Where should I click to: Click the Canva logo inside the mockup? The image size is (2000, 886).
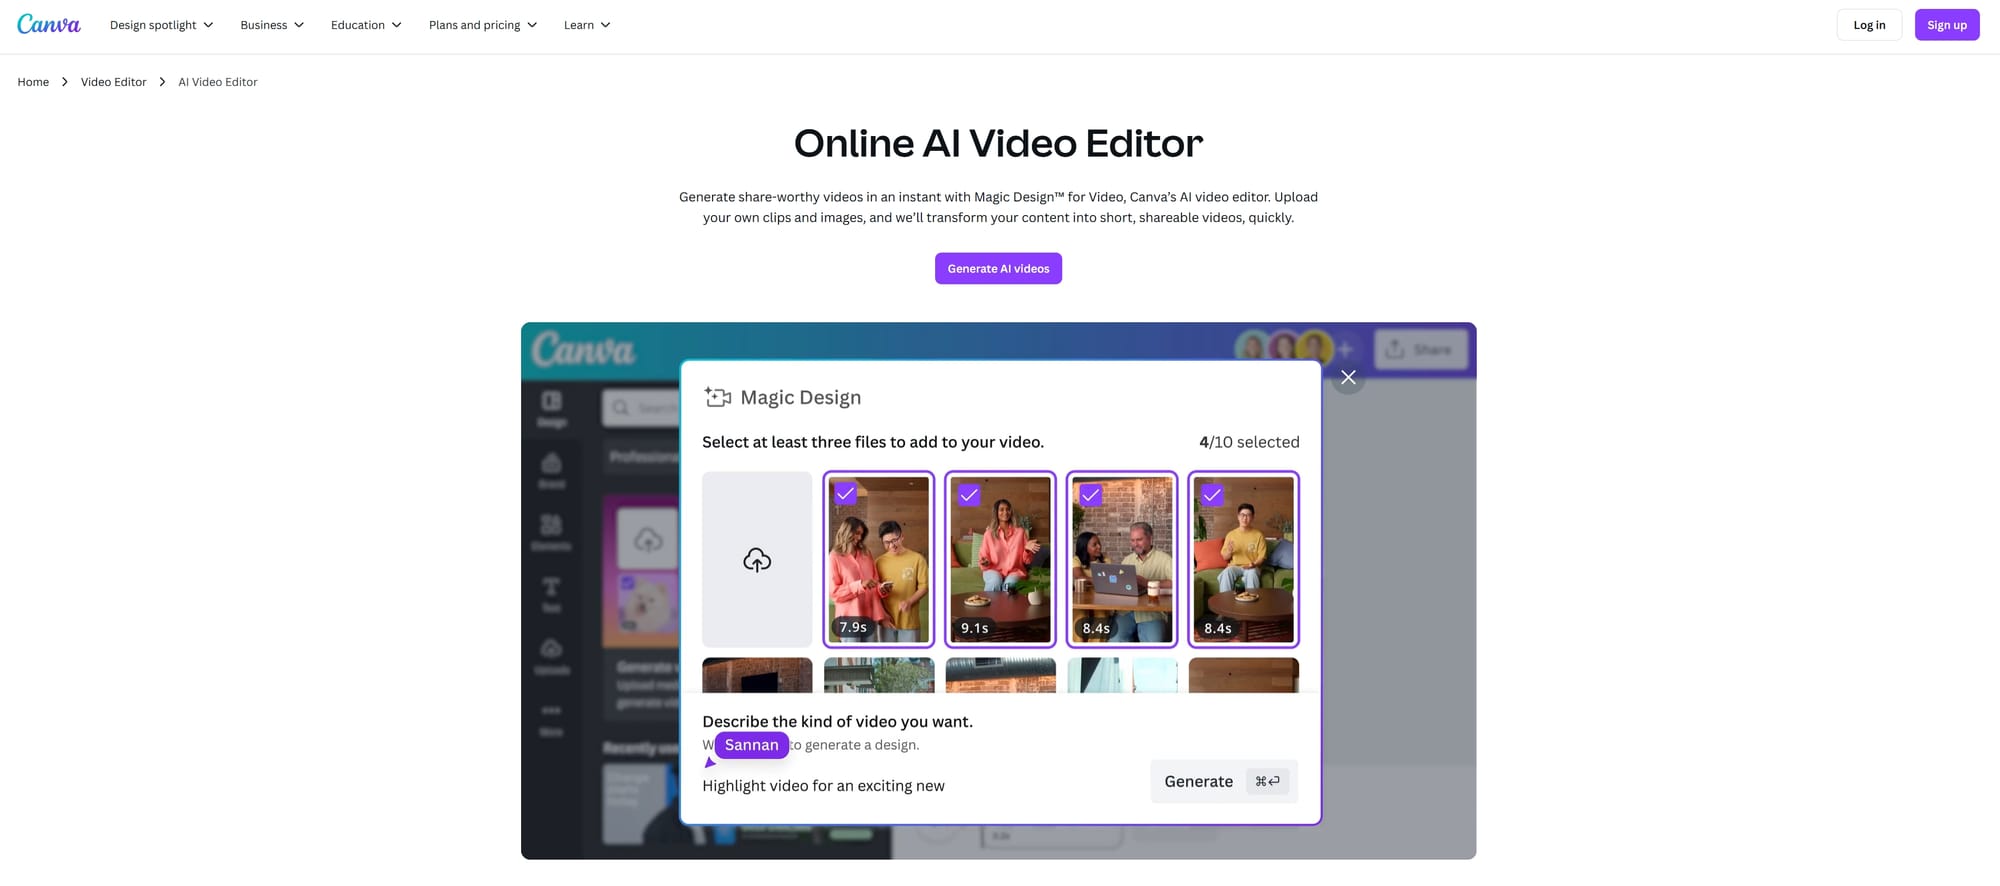pos(583,350)
